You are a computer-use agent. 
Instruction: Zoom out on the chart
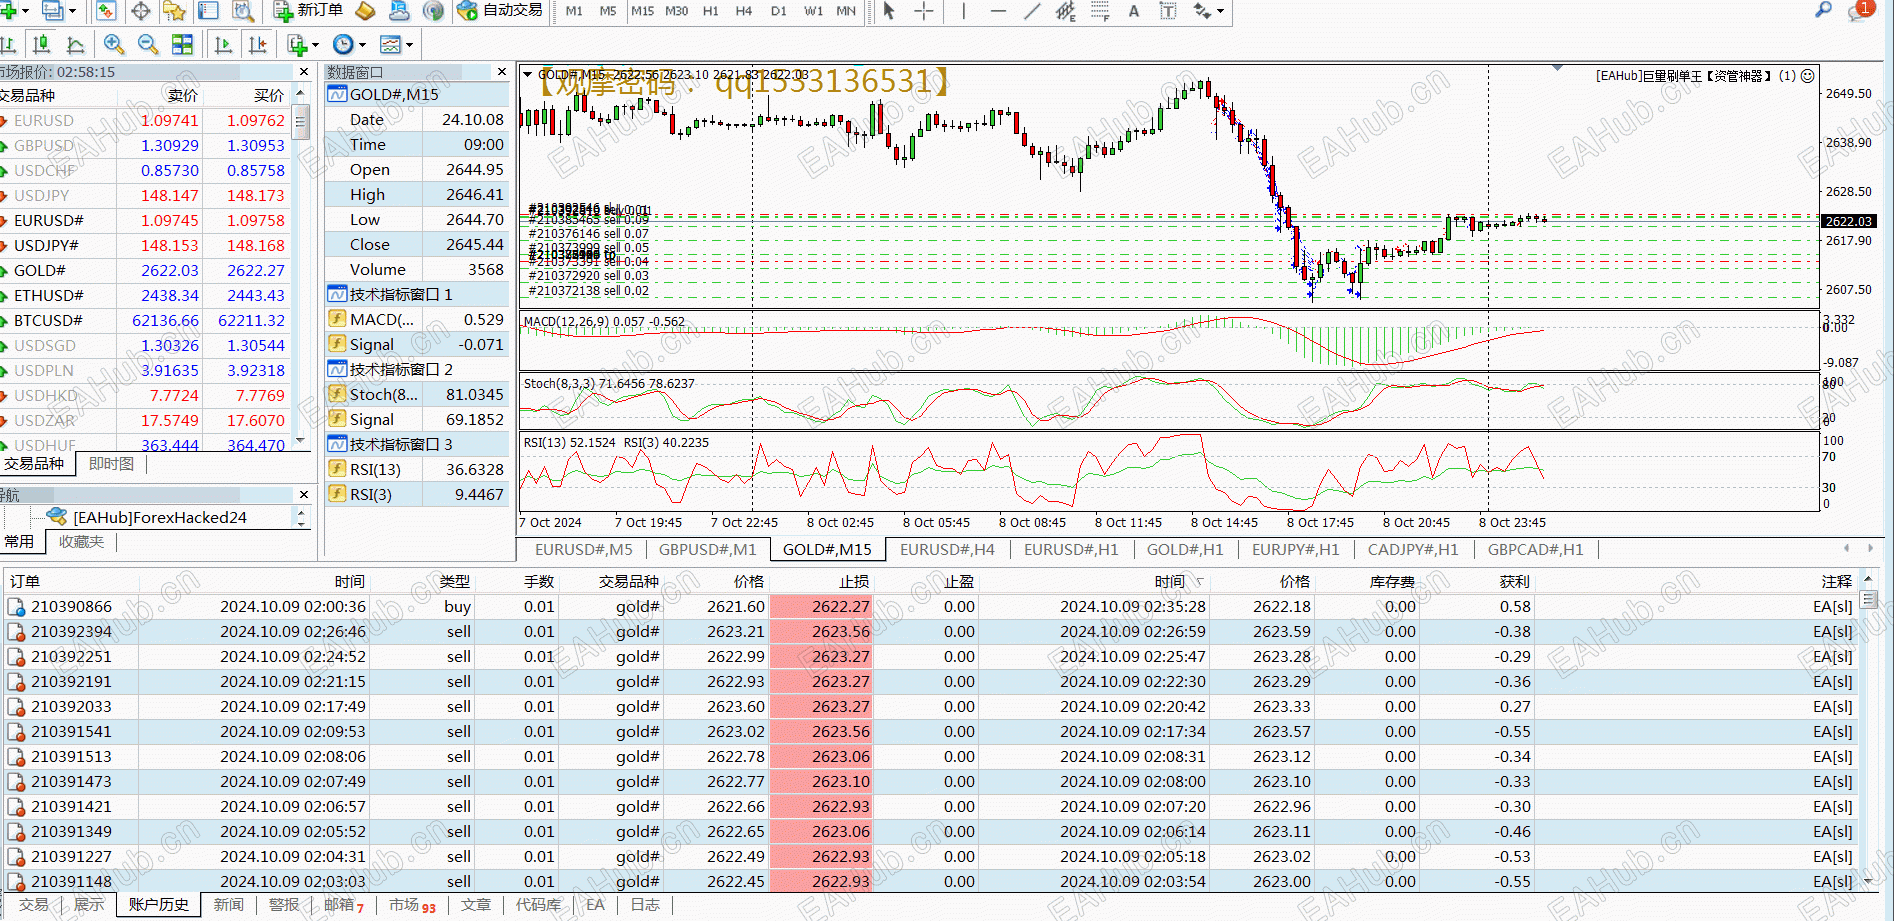[x=148, y=45]
